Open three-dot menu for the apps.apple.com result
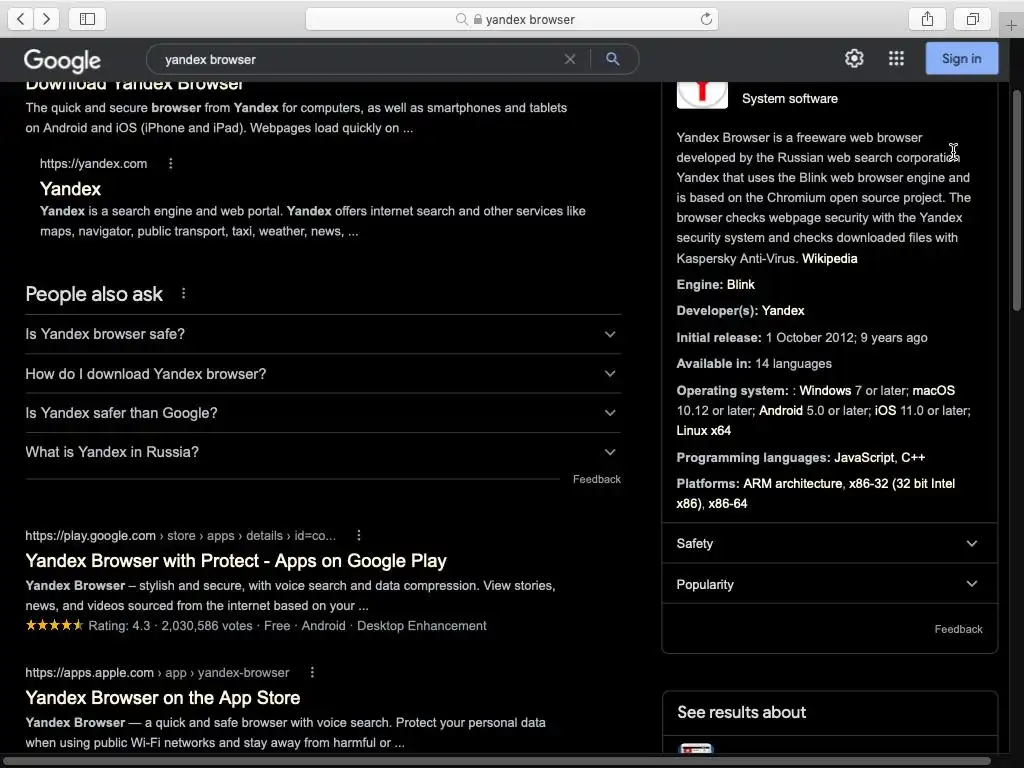 (x=312, y=672)
